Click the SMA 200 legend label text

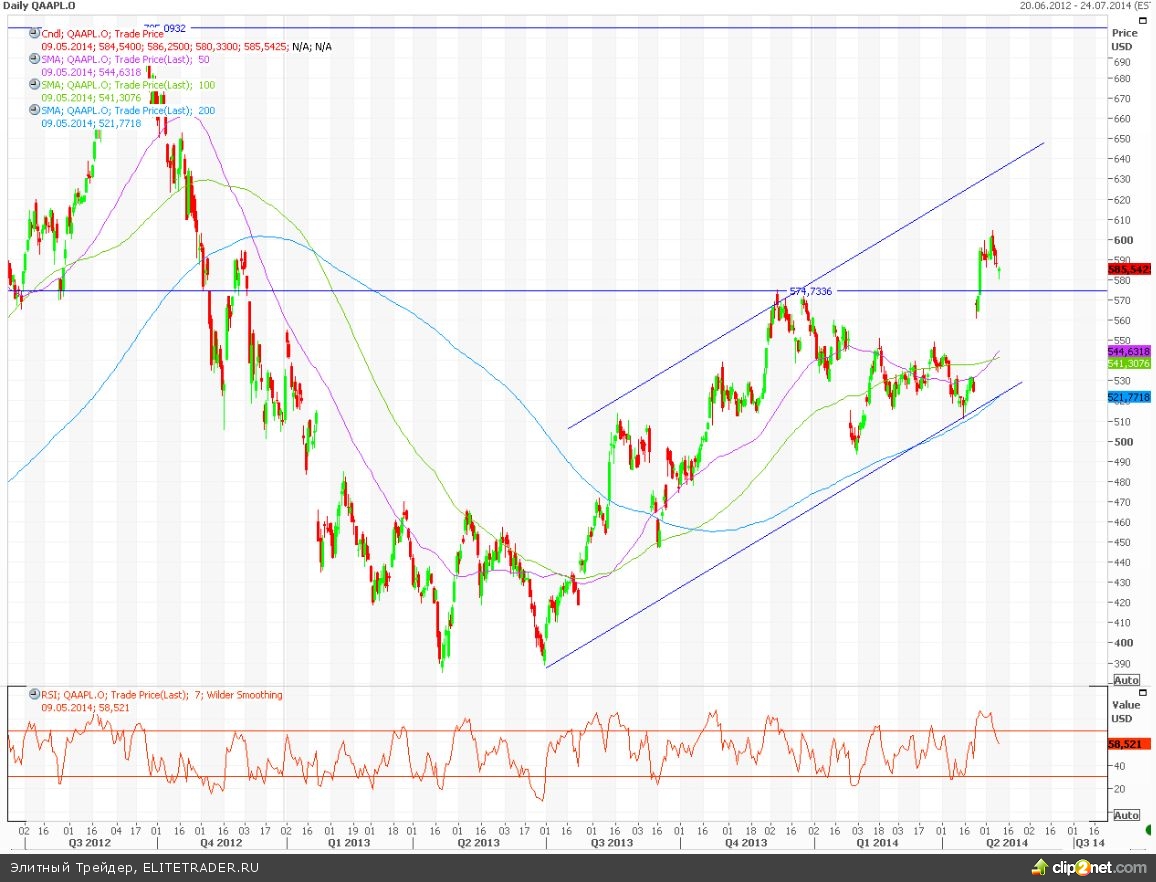pos(128,111)
